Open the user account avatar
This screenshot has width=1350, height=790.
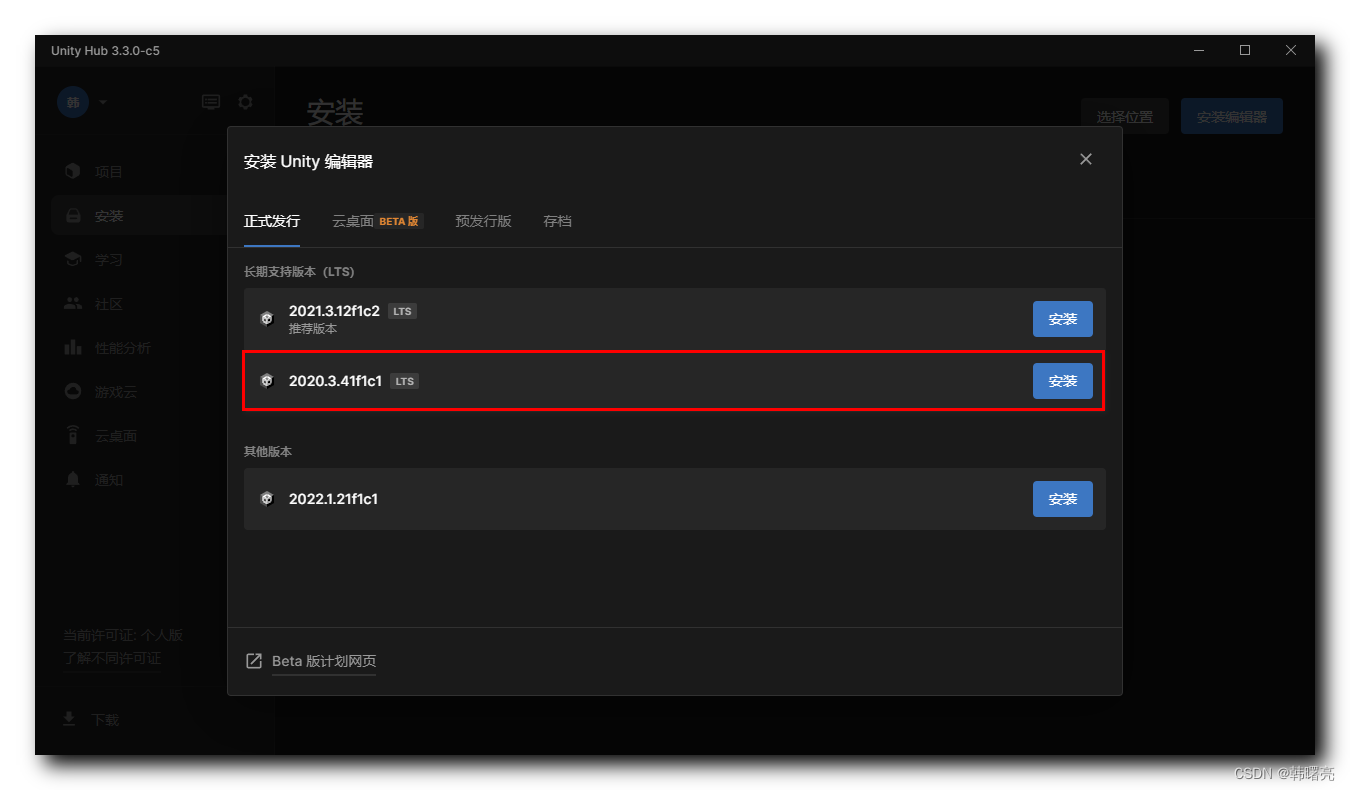coord(73,102)
